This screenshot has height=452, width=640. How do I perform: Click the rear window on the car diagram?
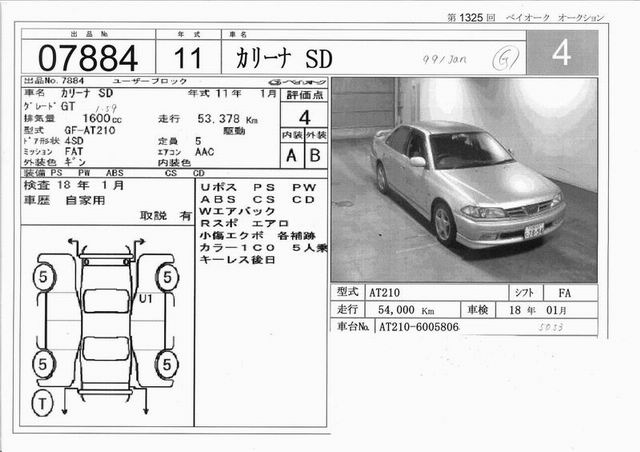point(106,348)
